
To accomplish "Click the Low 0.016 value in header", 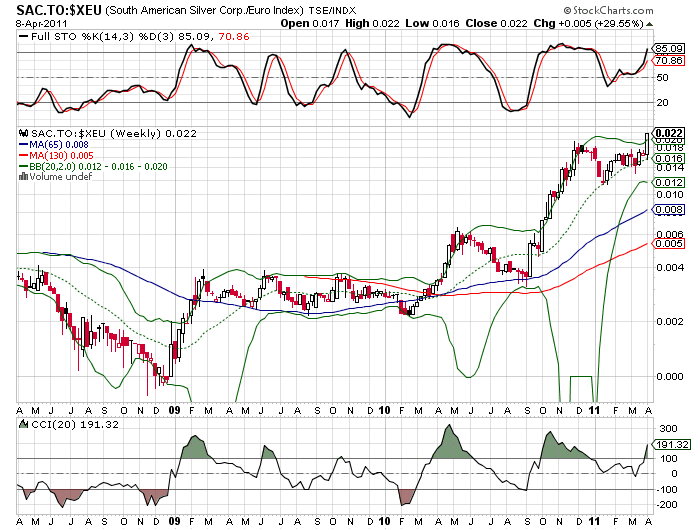I will click(432, 23).
